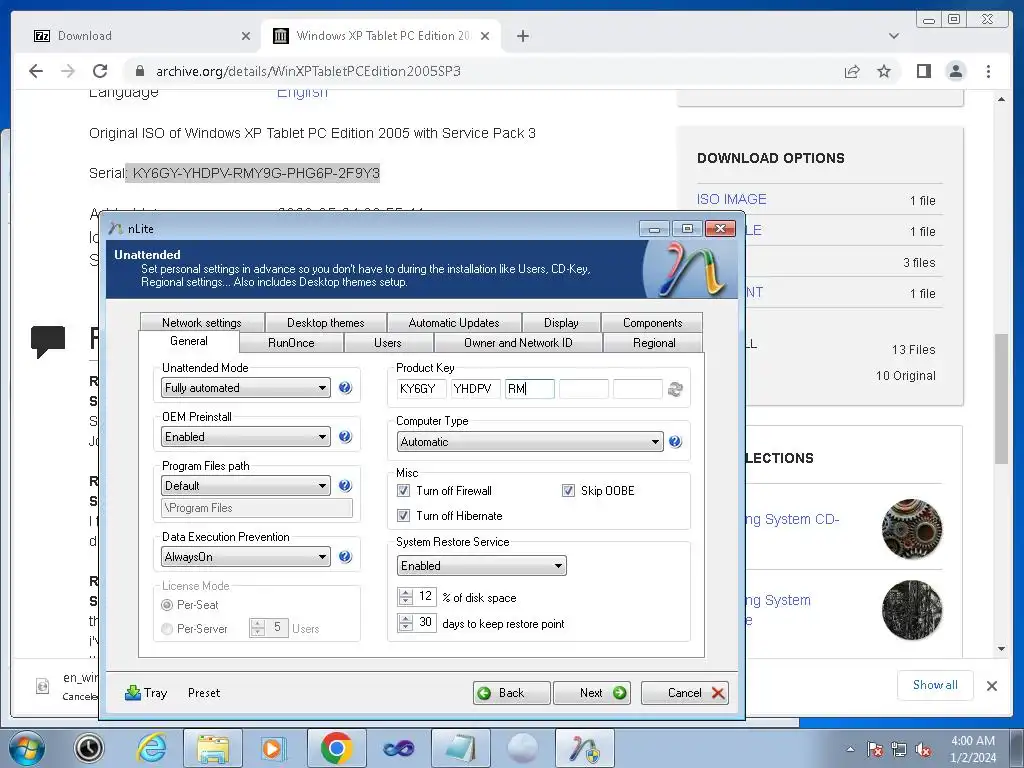This screenshot has width=1024, height=768.
Task: Close the Download tab
Action: tap(246, 36)
